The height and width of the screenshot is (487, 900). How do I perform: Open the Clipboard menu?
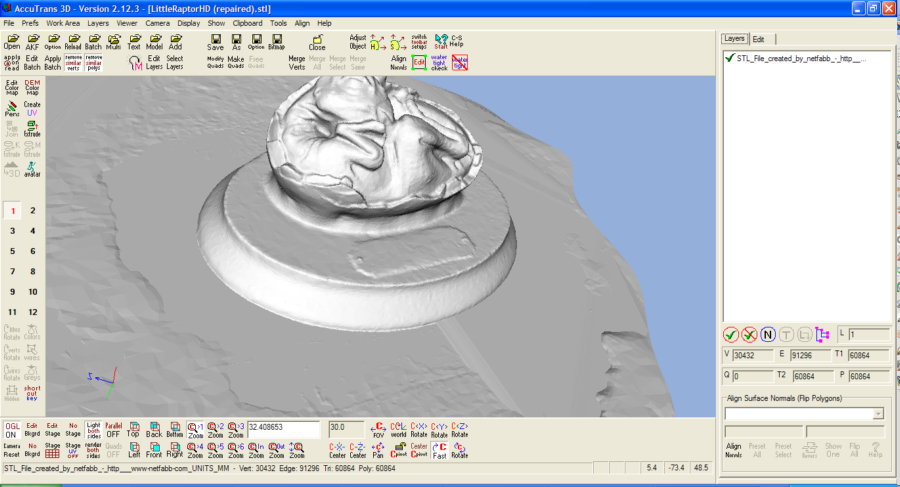[247, 22]
